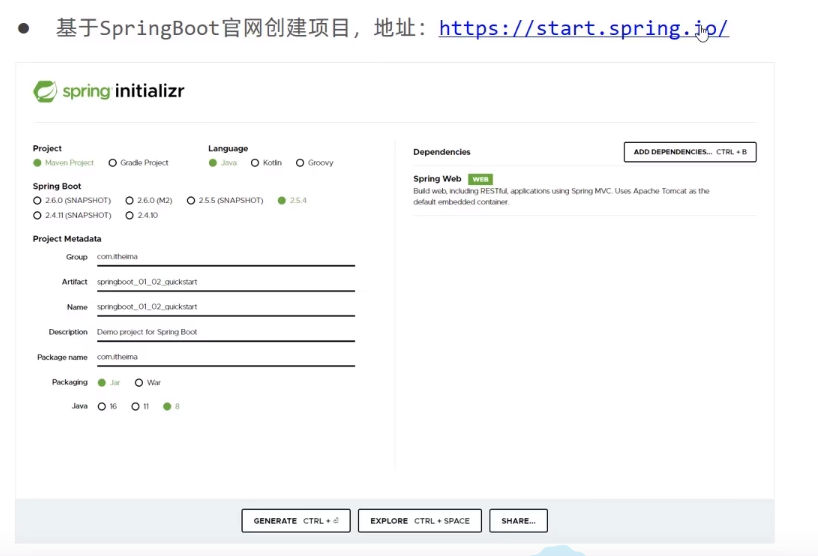Click the Explore button
Viewport: 818px width, 556px height.
coord(419,521)
